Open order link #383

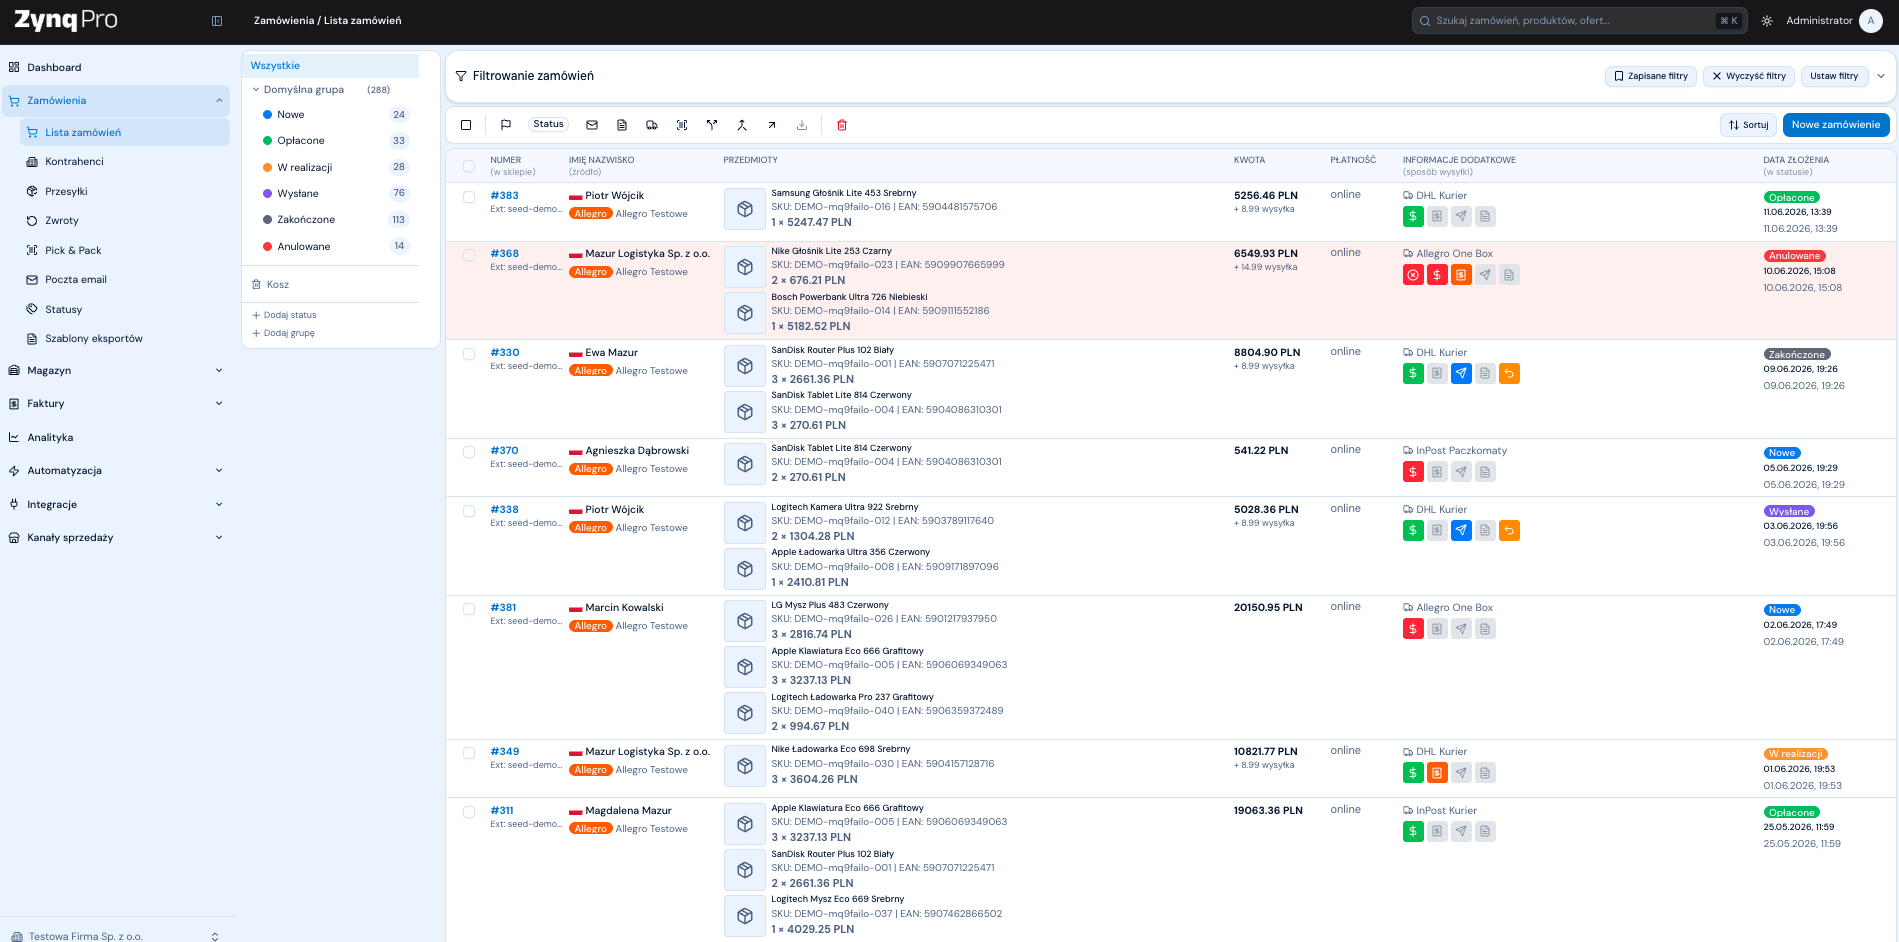[504, 196]
